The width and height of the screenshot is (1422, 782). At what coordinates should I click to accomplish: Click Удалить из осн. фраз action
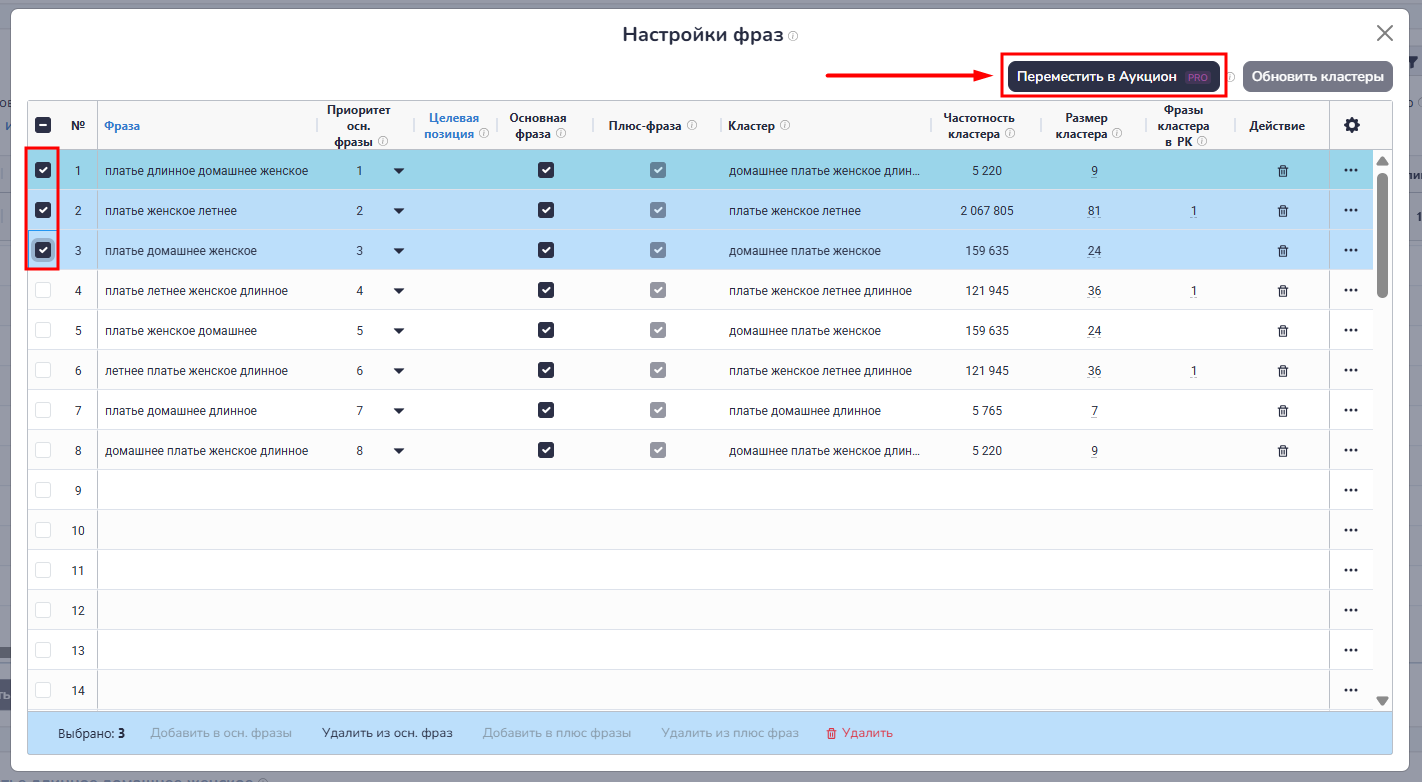coord(387,733)
